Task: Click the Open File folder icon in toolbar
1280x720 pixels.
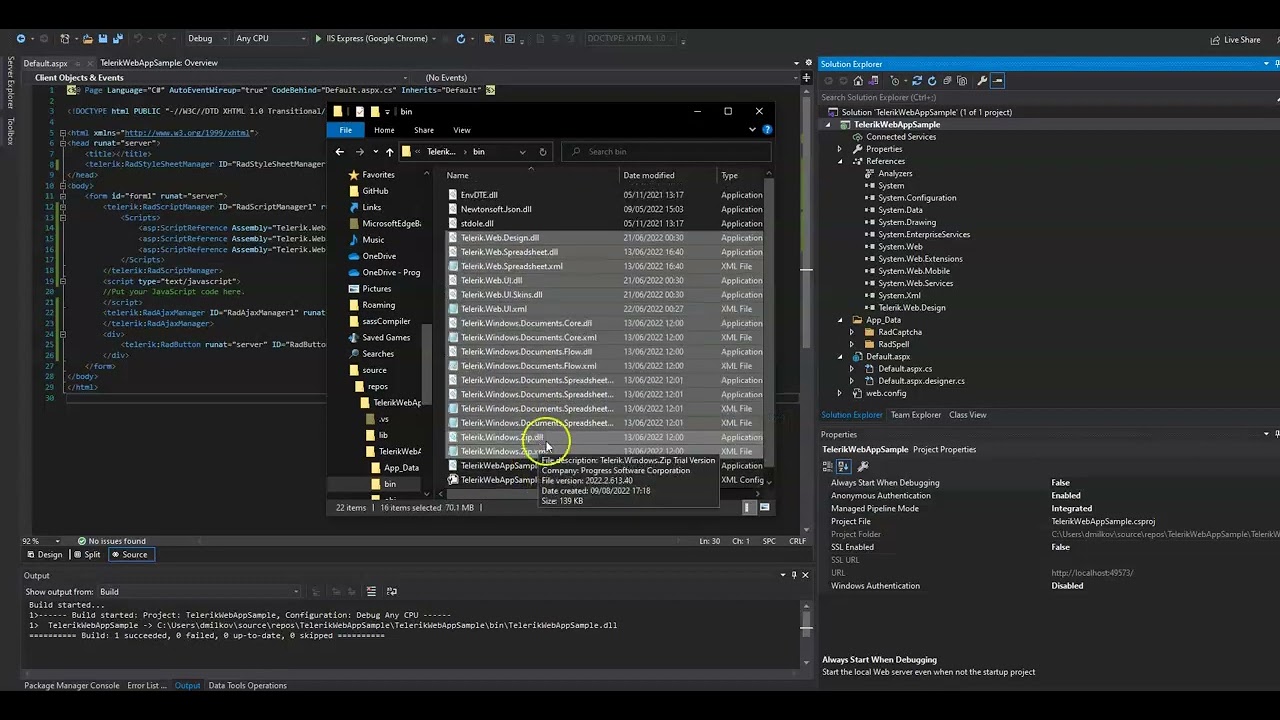Action: coord(88,39)
